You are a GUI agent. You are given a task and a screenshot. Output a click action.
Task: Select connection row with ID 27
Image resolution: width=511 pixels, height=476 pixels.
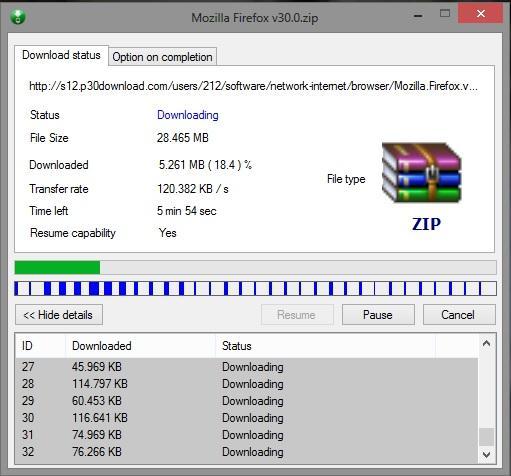coord(247,367)
